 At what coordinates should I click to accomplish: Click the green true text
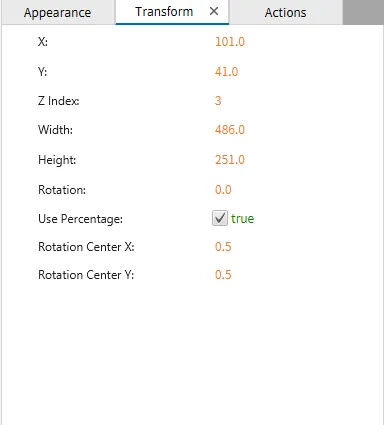point(242,219)
